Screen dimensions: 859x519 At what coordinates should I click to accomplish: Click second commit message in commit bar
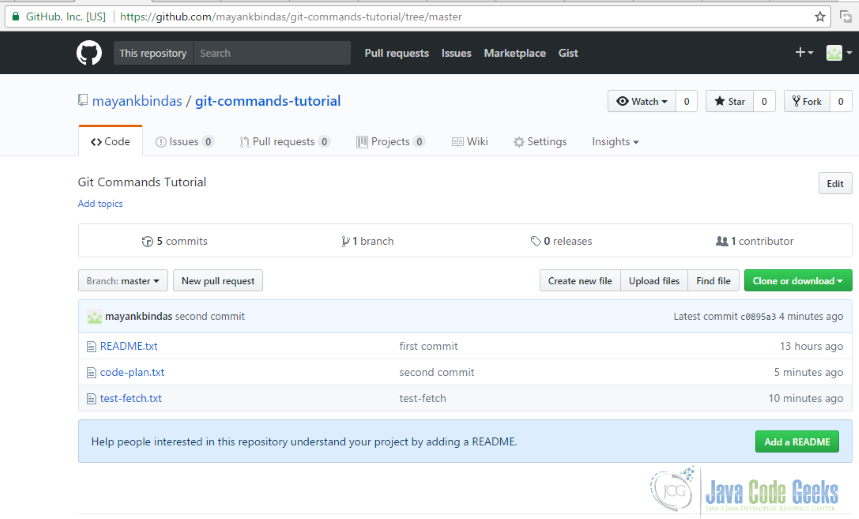[x=210, y=317]
